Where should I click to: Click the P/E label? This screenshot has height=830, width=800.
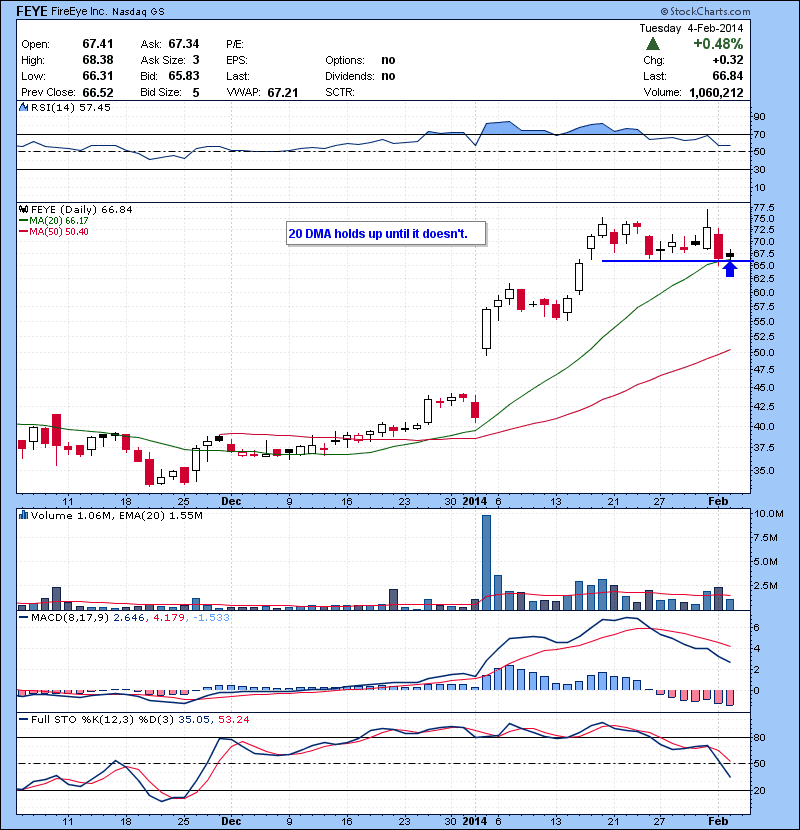point(235,44)
